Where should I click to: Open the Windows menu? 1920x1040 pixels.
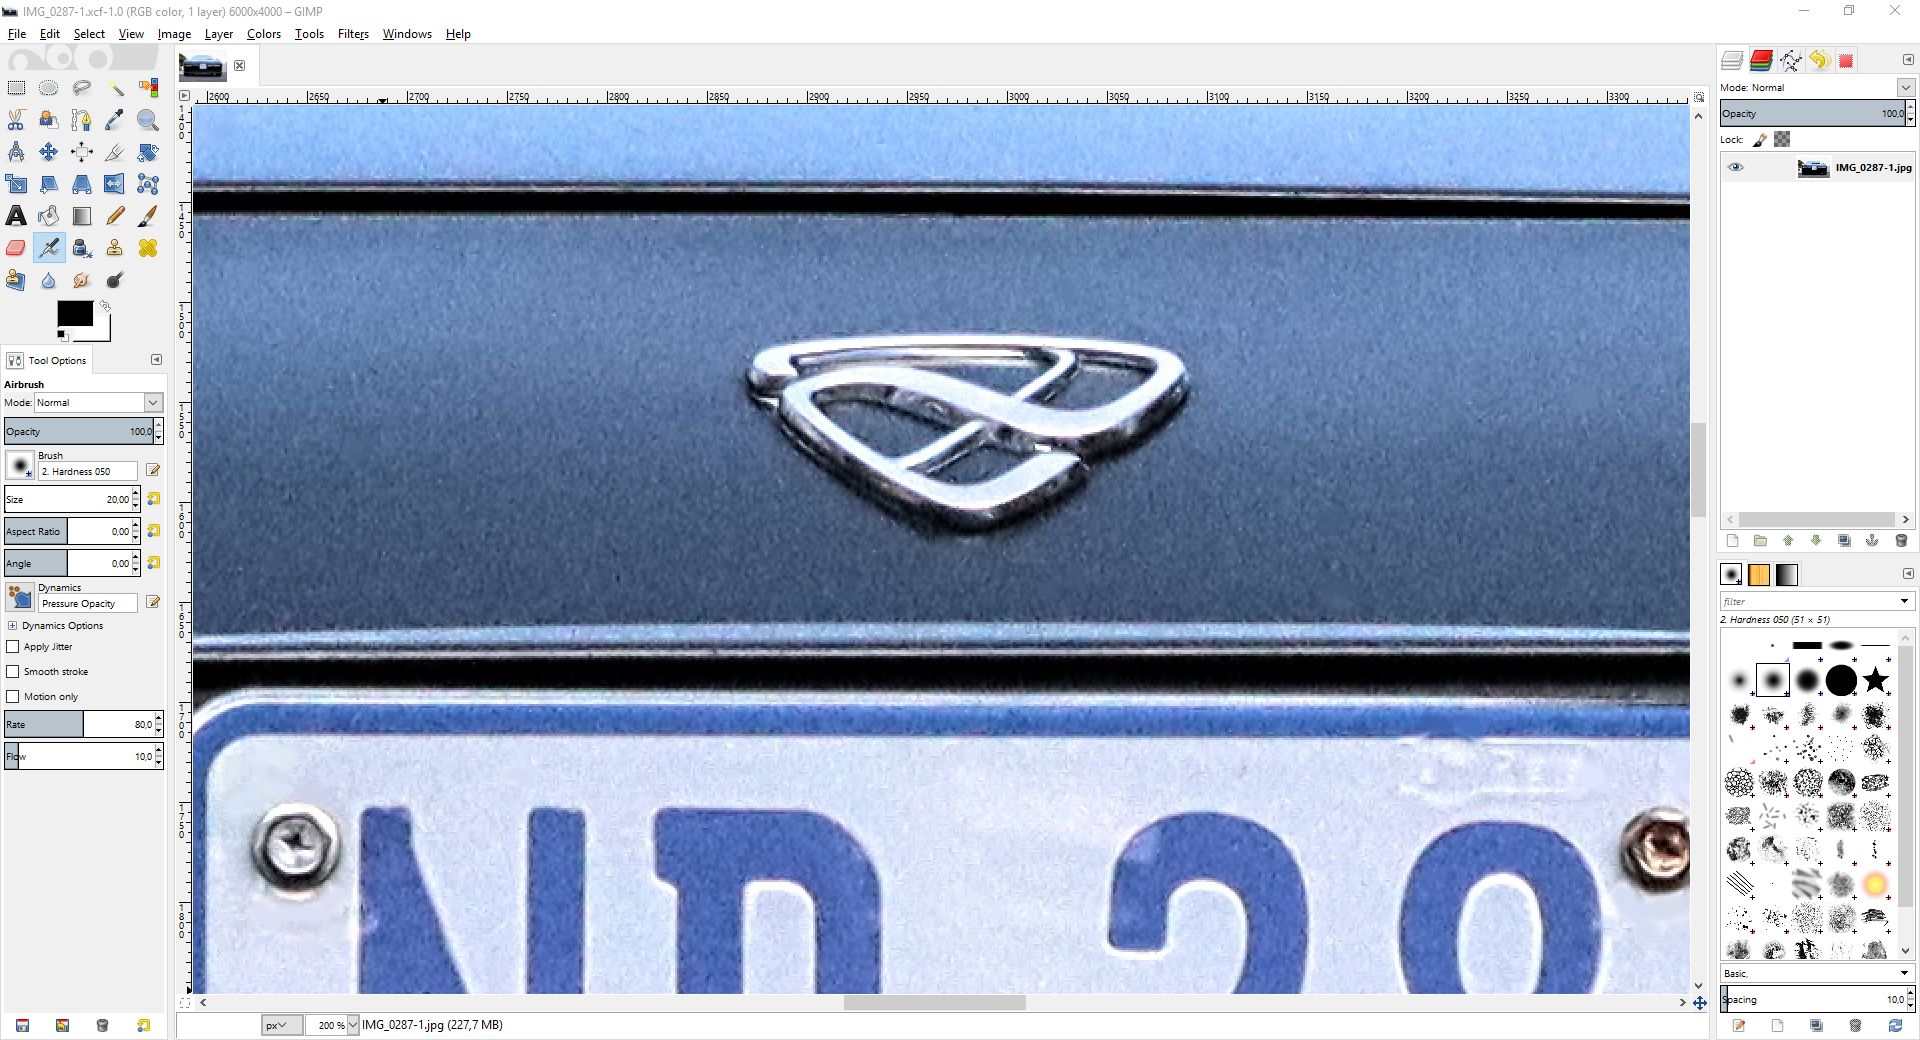point(407,34)
